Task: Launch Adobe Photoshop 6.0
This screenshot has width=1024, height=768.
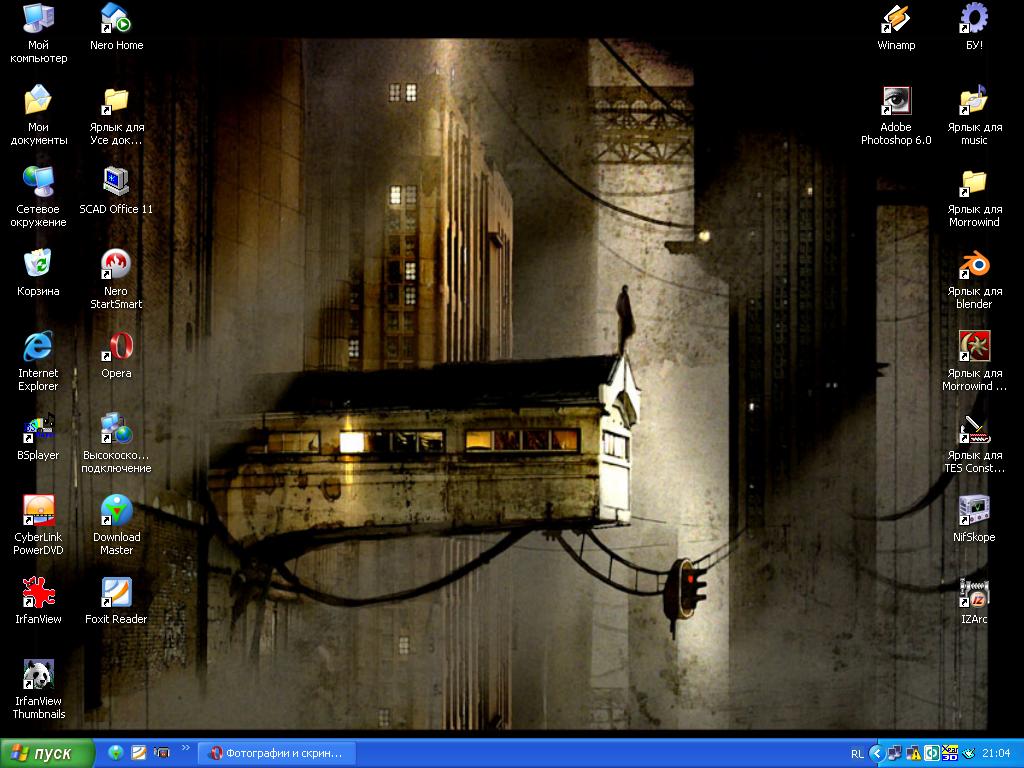Action: click(x=896, y=115)
